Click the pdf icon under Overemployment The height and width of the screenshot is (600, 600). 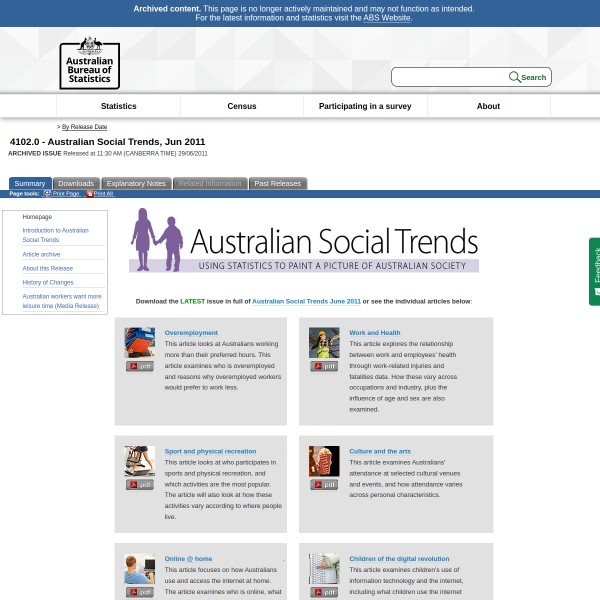tap(139, 366)
